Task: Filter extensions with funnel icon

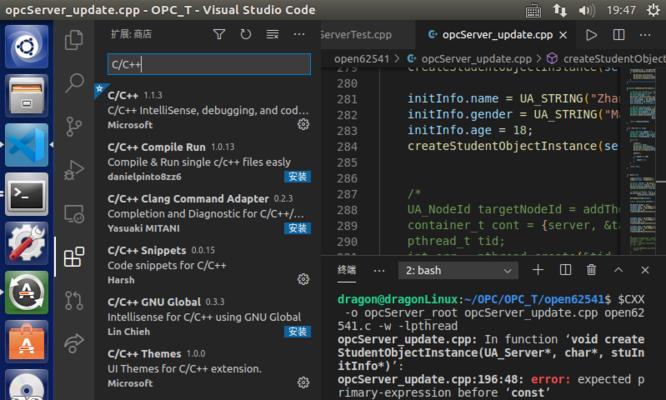Action: (219, 34)
